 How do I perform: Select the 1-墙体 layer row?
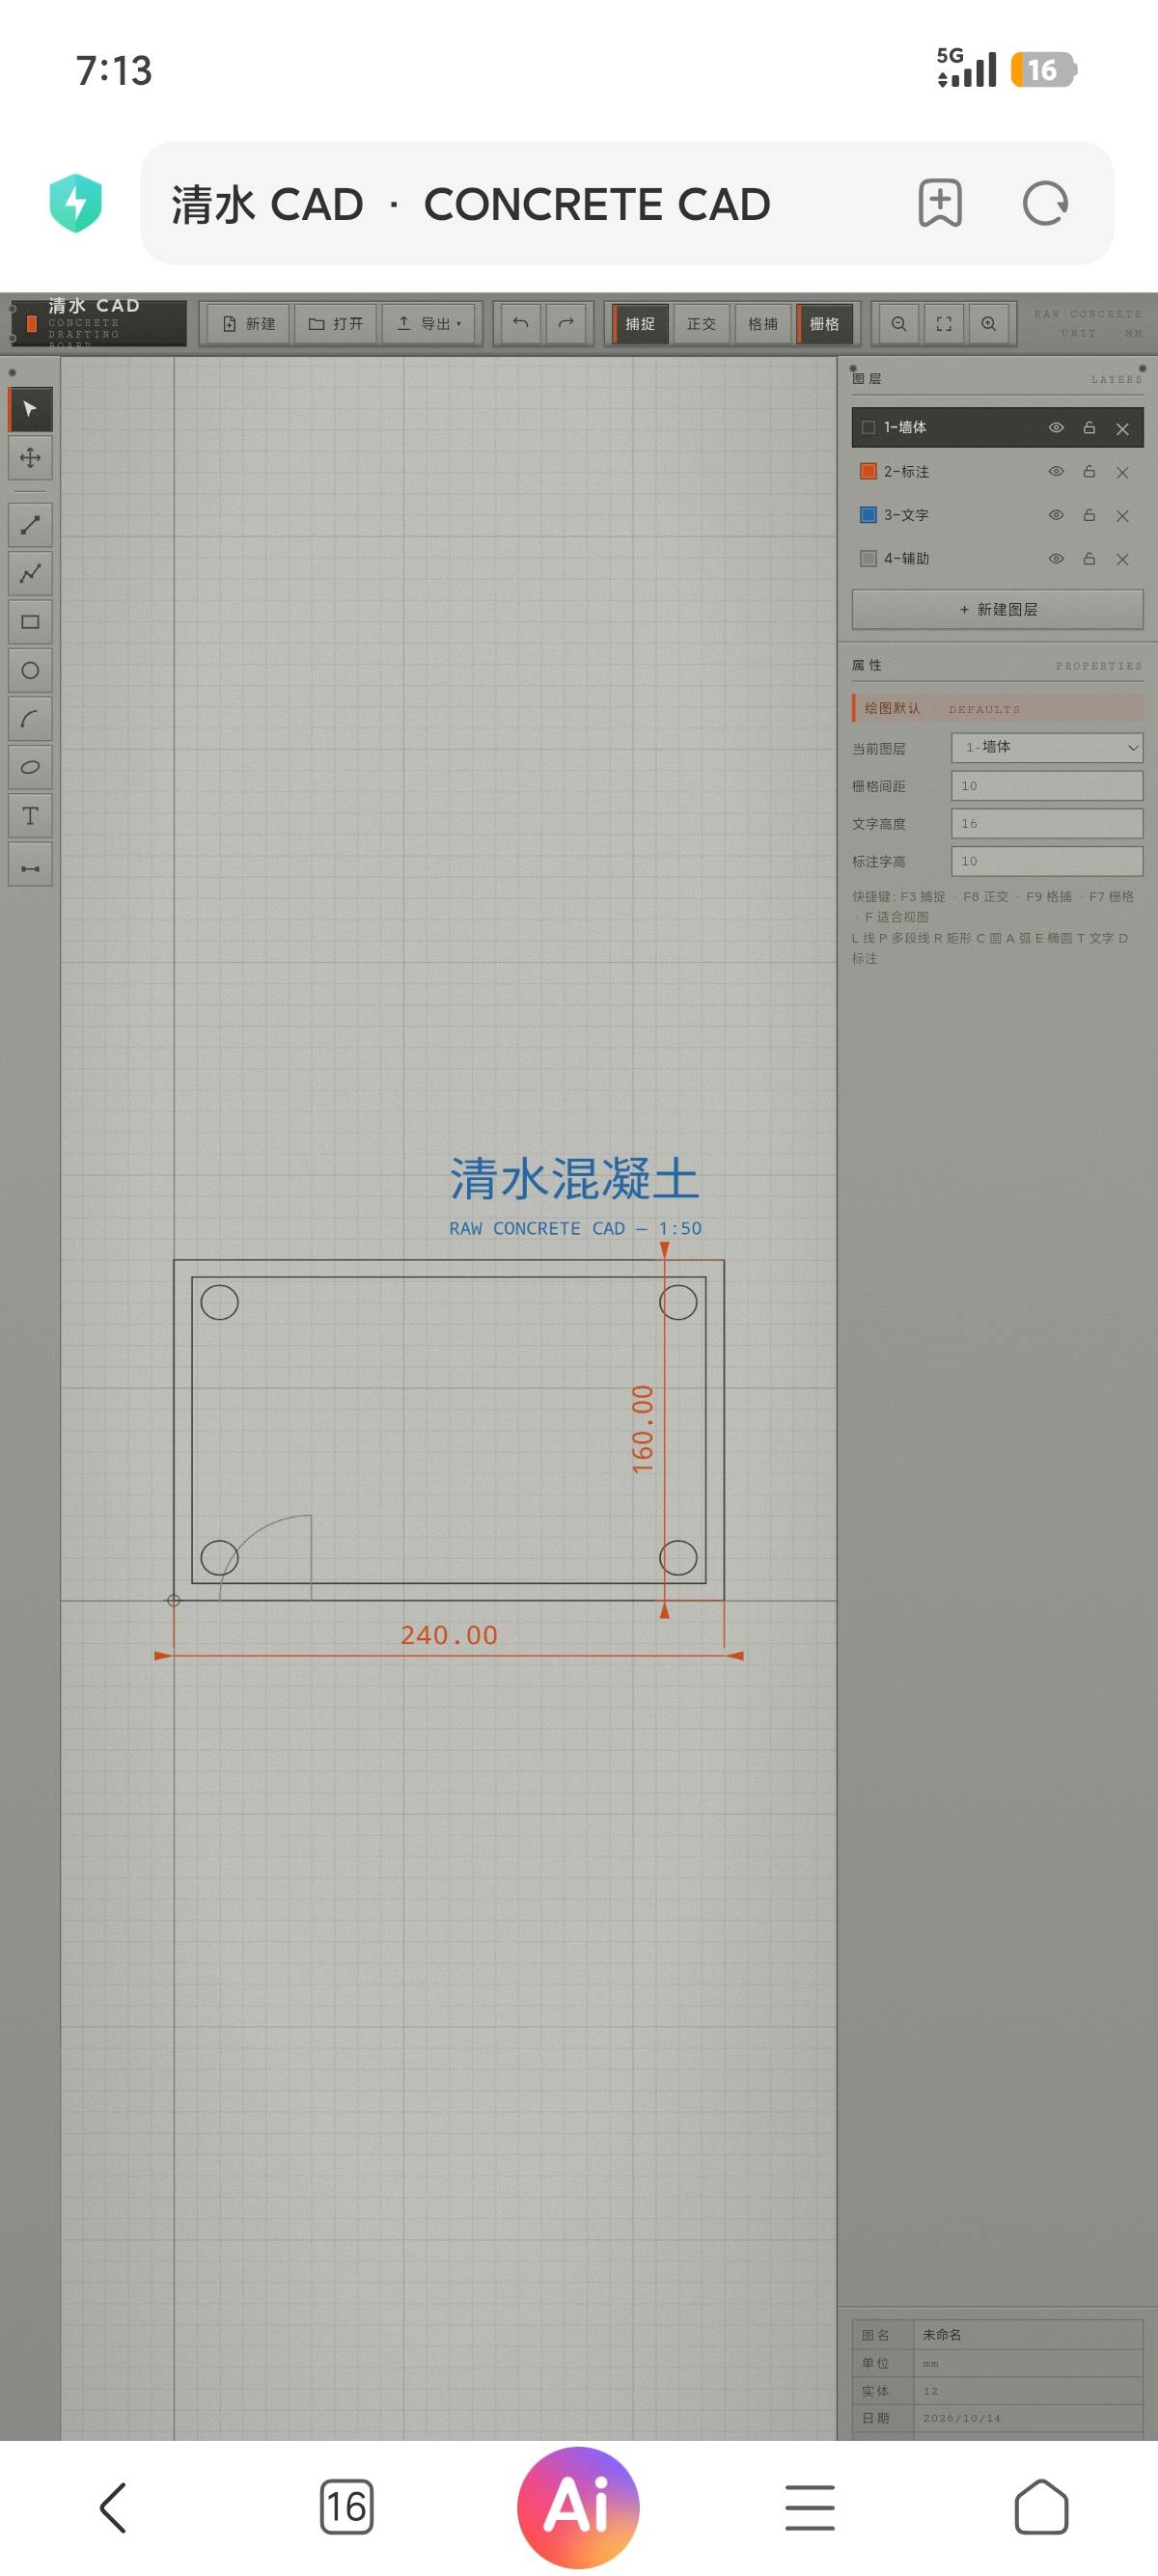coord(997,428)
